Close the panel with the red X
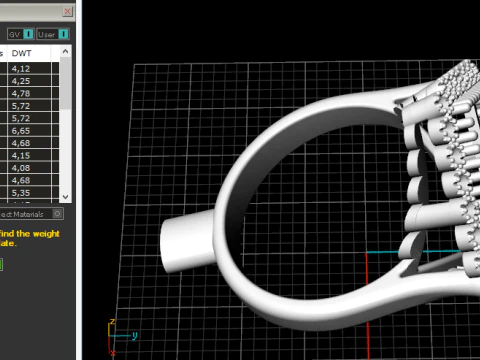Screen dimensions: 480x360 [x=67, y=11]
